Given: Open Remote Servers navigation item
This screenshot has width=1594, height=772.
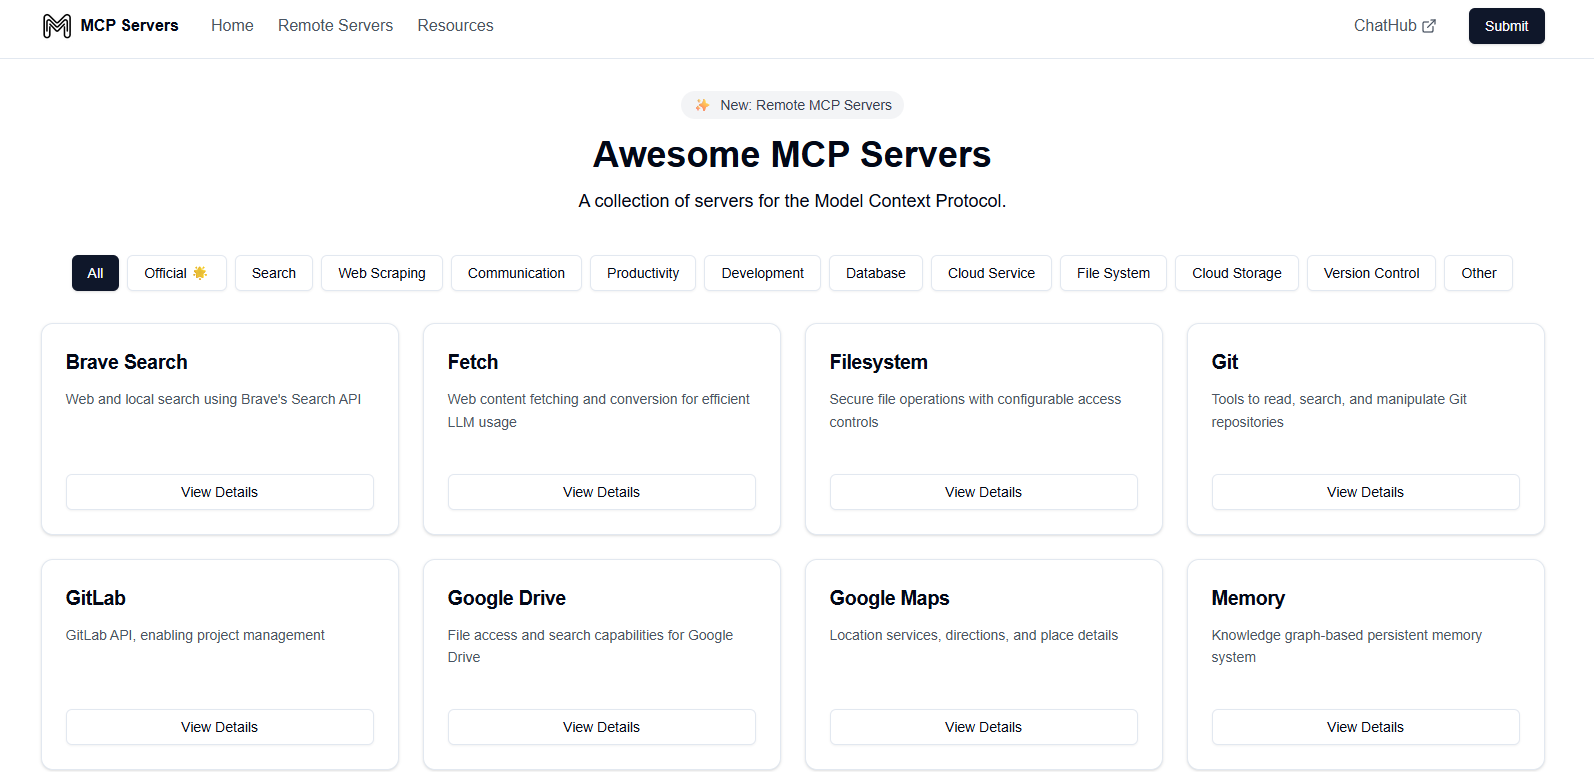Looking at the screenshot, I should (x=335, y=26).
